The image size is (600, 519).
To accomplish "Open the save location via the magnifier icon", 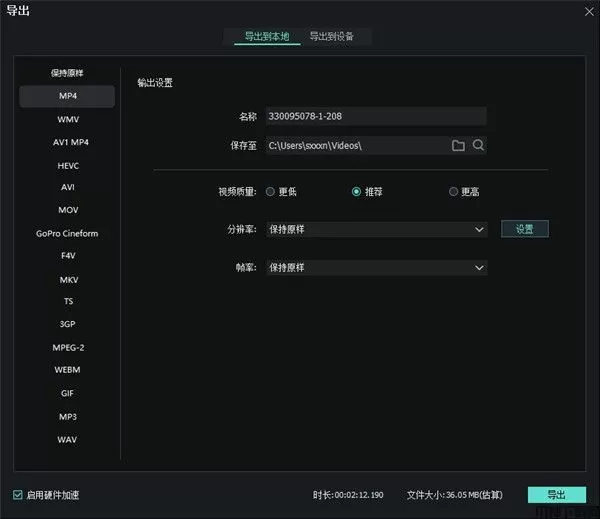I will 478,145.
